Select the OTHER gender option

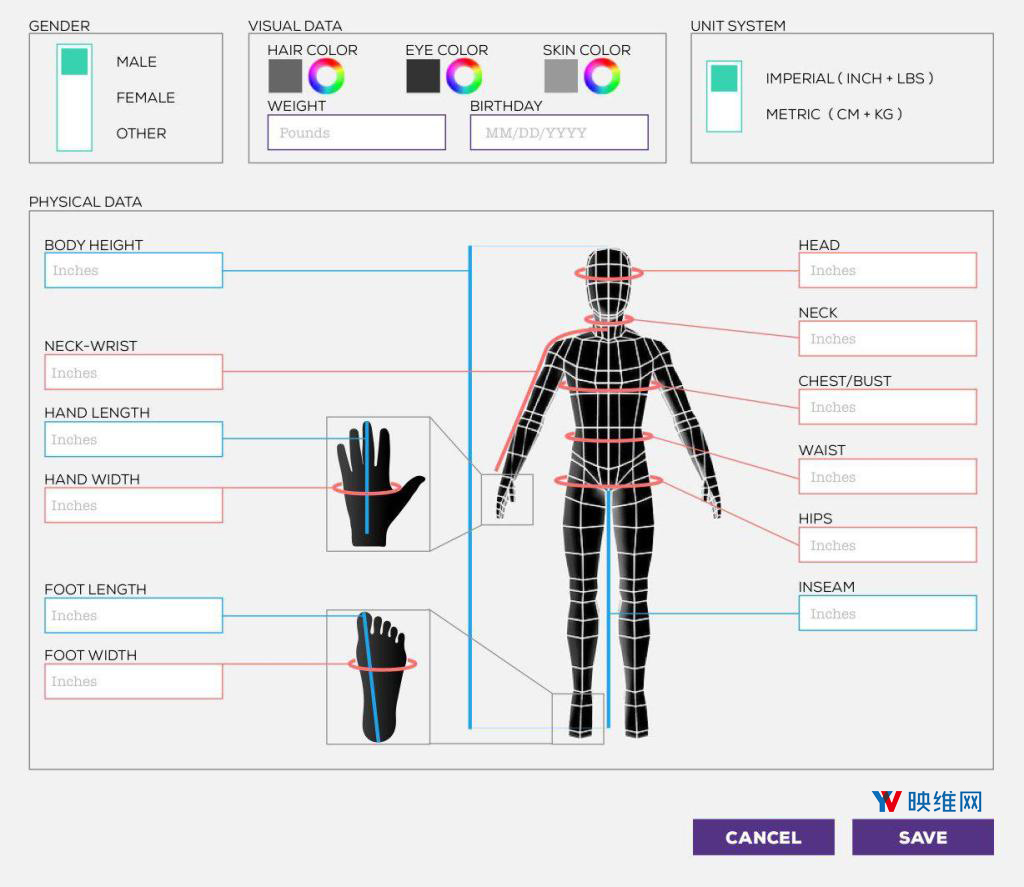point(141,133)
